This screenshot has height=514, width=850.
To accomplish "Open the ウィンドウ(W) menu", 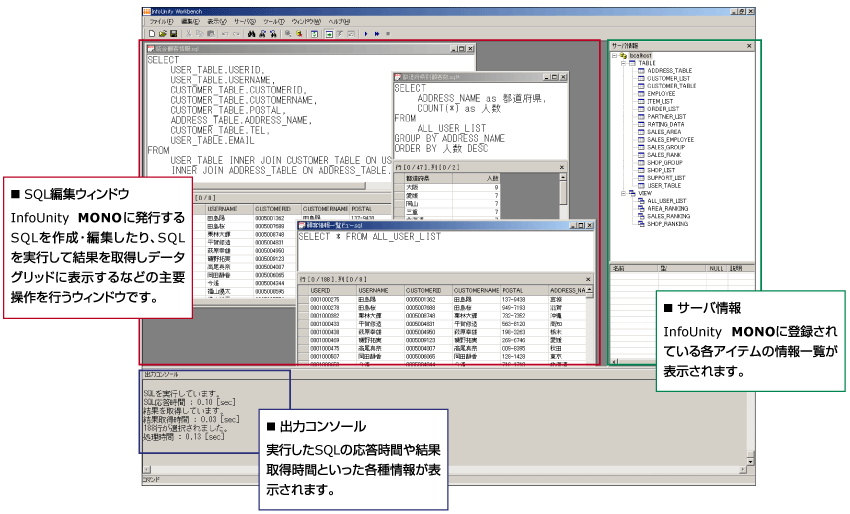I will tap(306, 22).
